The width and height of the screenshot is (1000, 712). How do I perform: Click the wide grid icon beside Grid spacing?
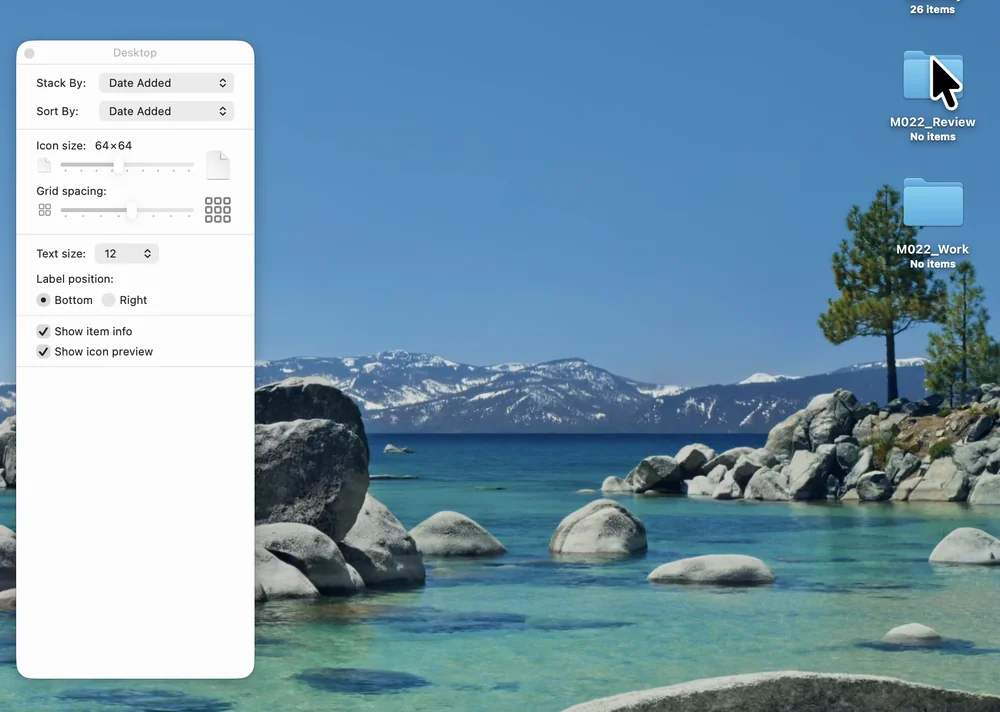click(x=217, y=210)
